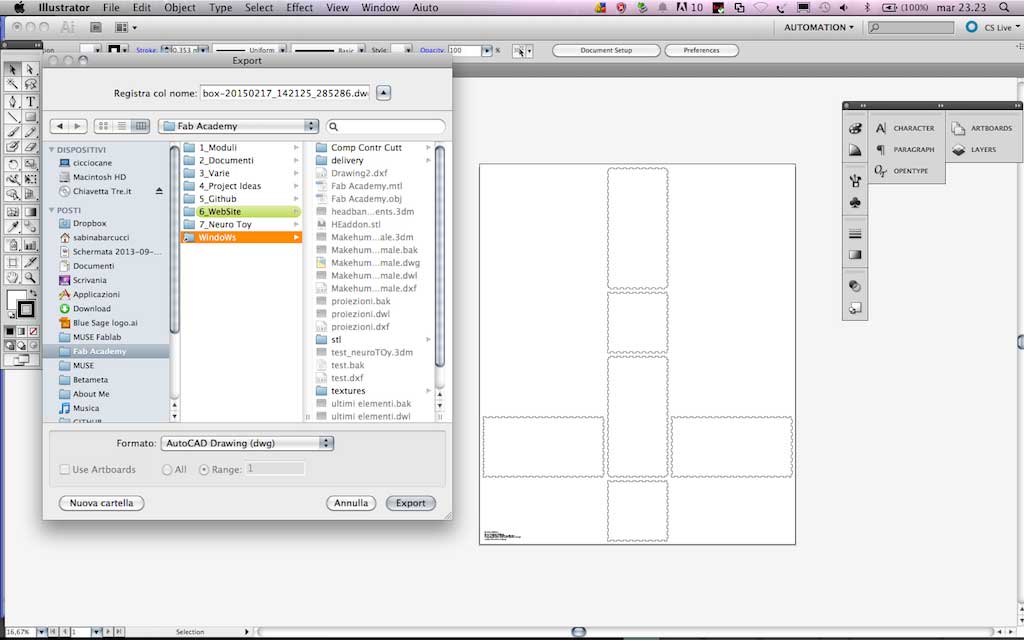Open the Brushes panel icon

(x=855, y=181)
